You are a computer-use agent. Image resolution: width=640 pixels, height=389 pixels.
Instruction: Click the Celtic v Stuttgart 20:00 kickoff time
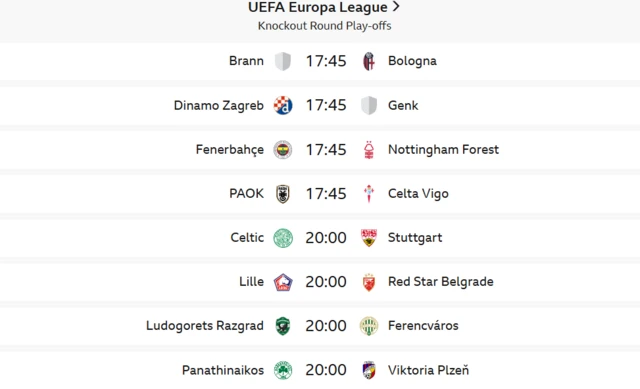pyautogui.click(x=326, y=238)
